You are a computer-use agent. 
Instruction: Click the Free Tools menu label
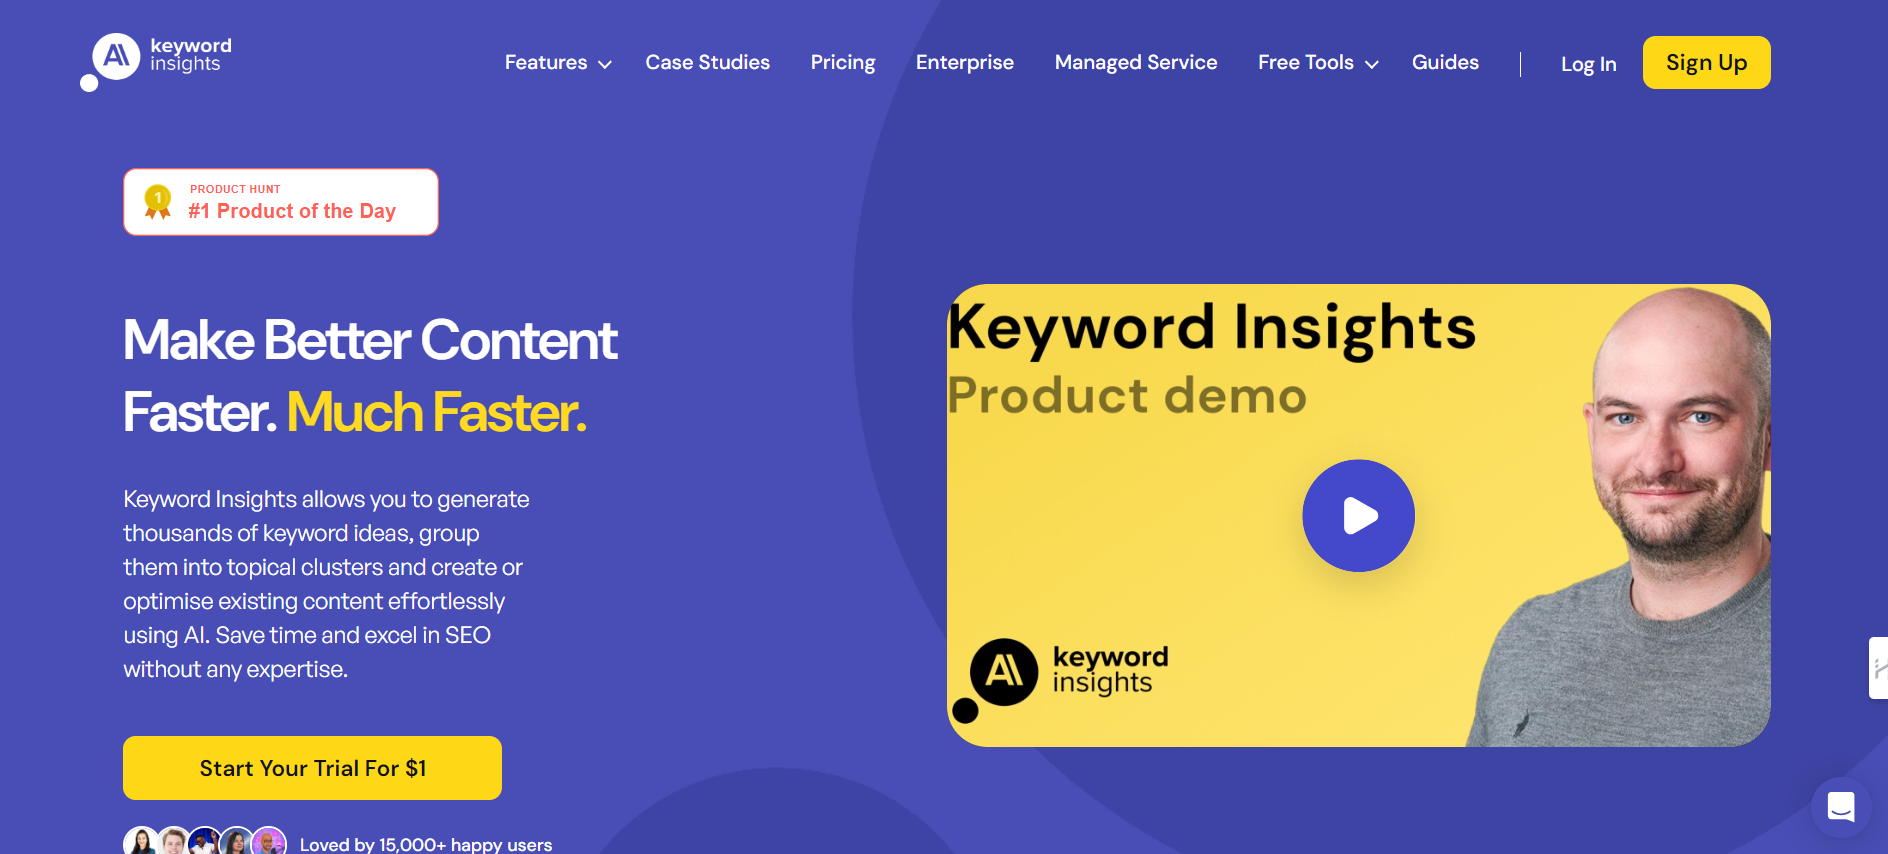click(1306, 62)
